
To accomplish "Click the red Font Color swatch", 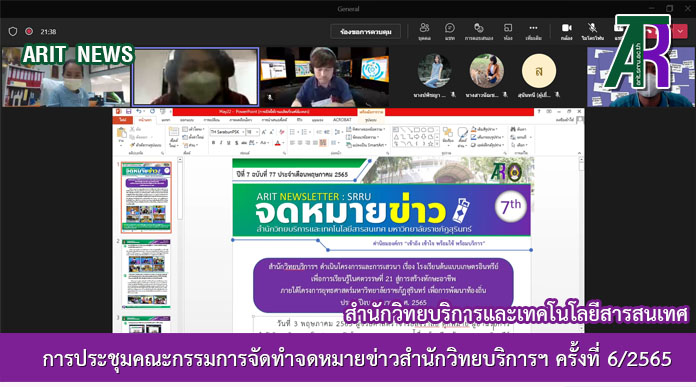I will point(277,143).
